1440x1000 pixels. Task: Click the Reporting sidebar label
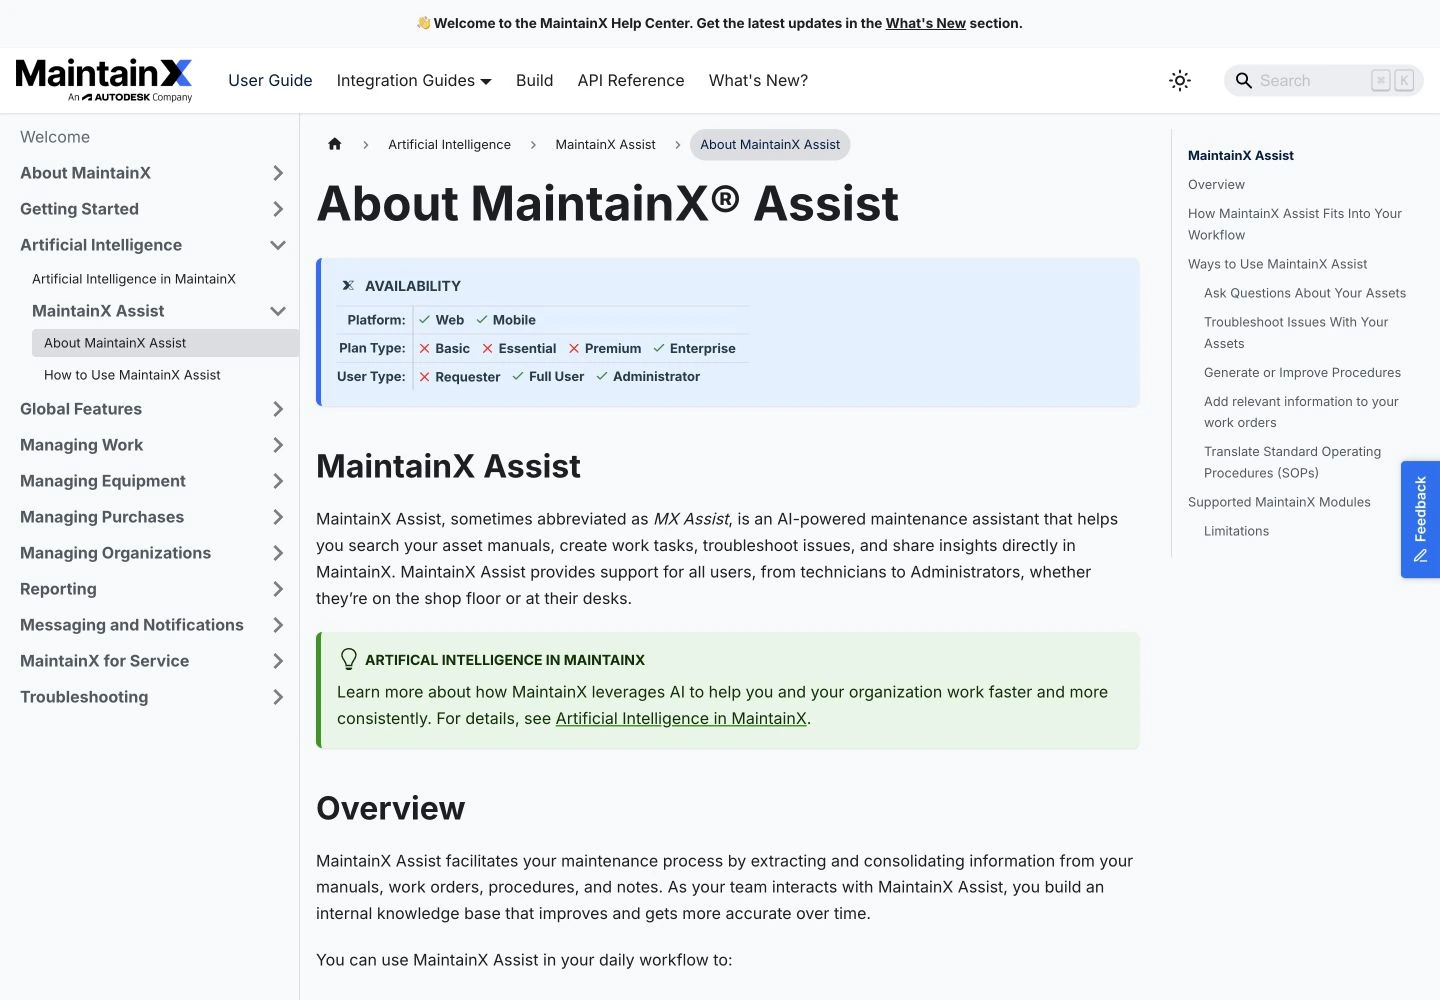pos(58,589)
